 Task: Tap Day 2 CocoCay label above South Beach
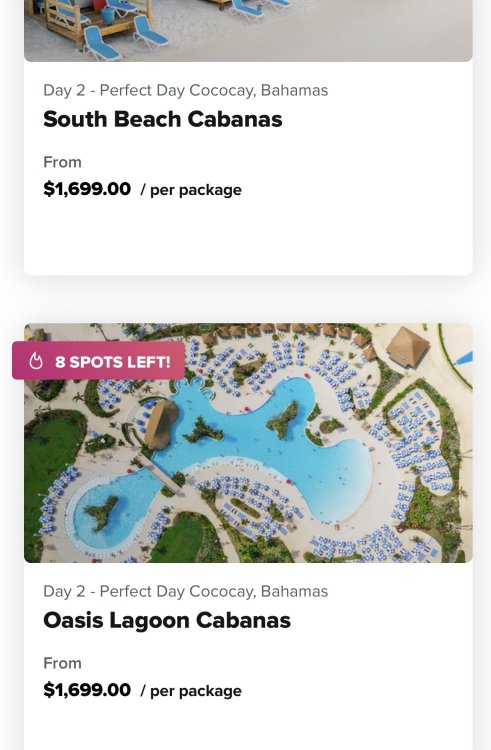pyautogui.click(x=185, y=90)
